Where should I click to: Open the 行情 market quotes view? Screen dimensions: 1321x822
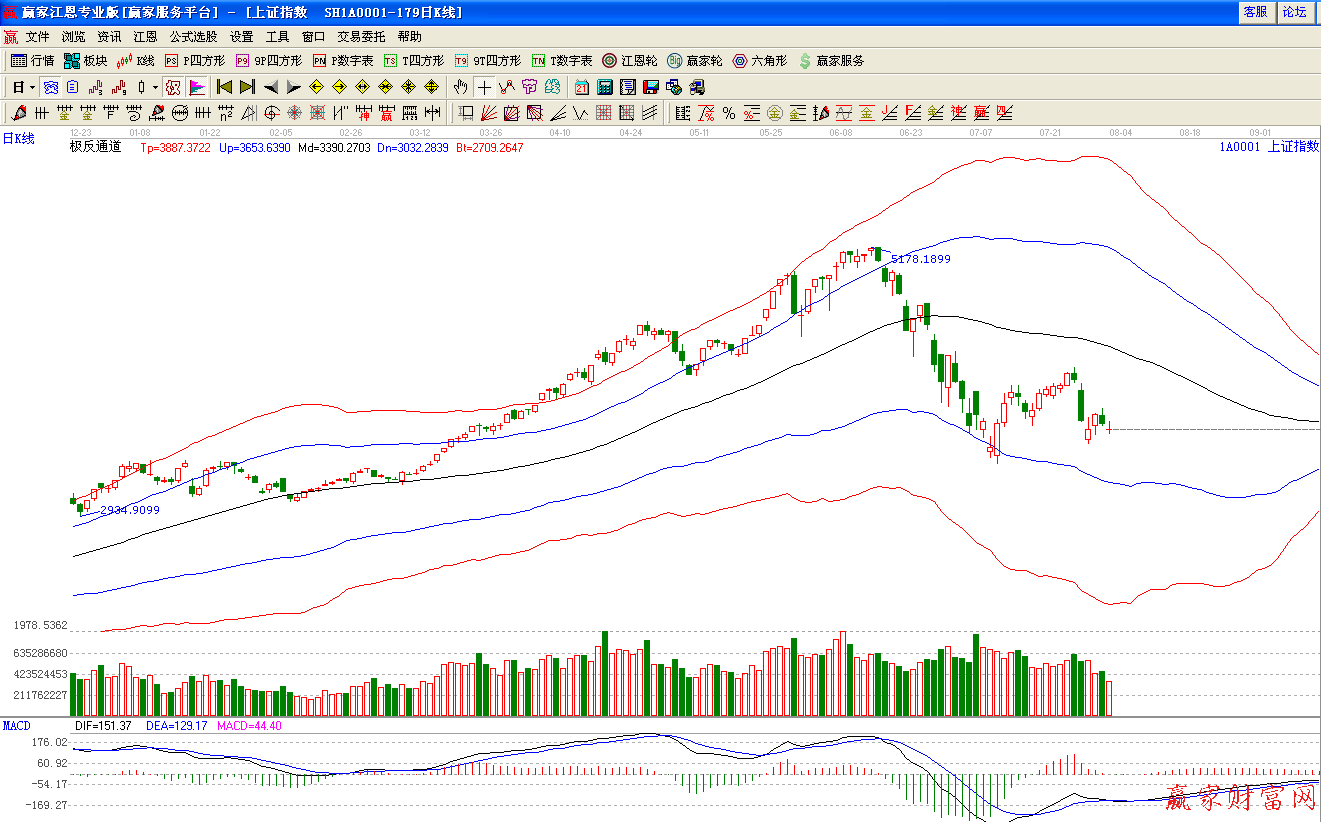click(x=32, y=61)
